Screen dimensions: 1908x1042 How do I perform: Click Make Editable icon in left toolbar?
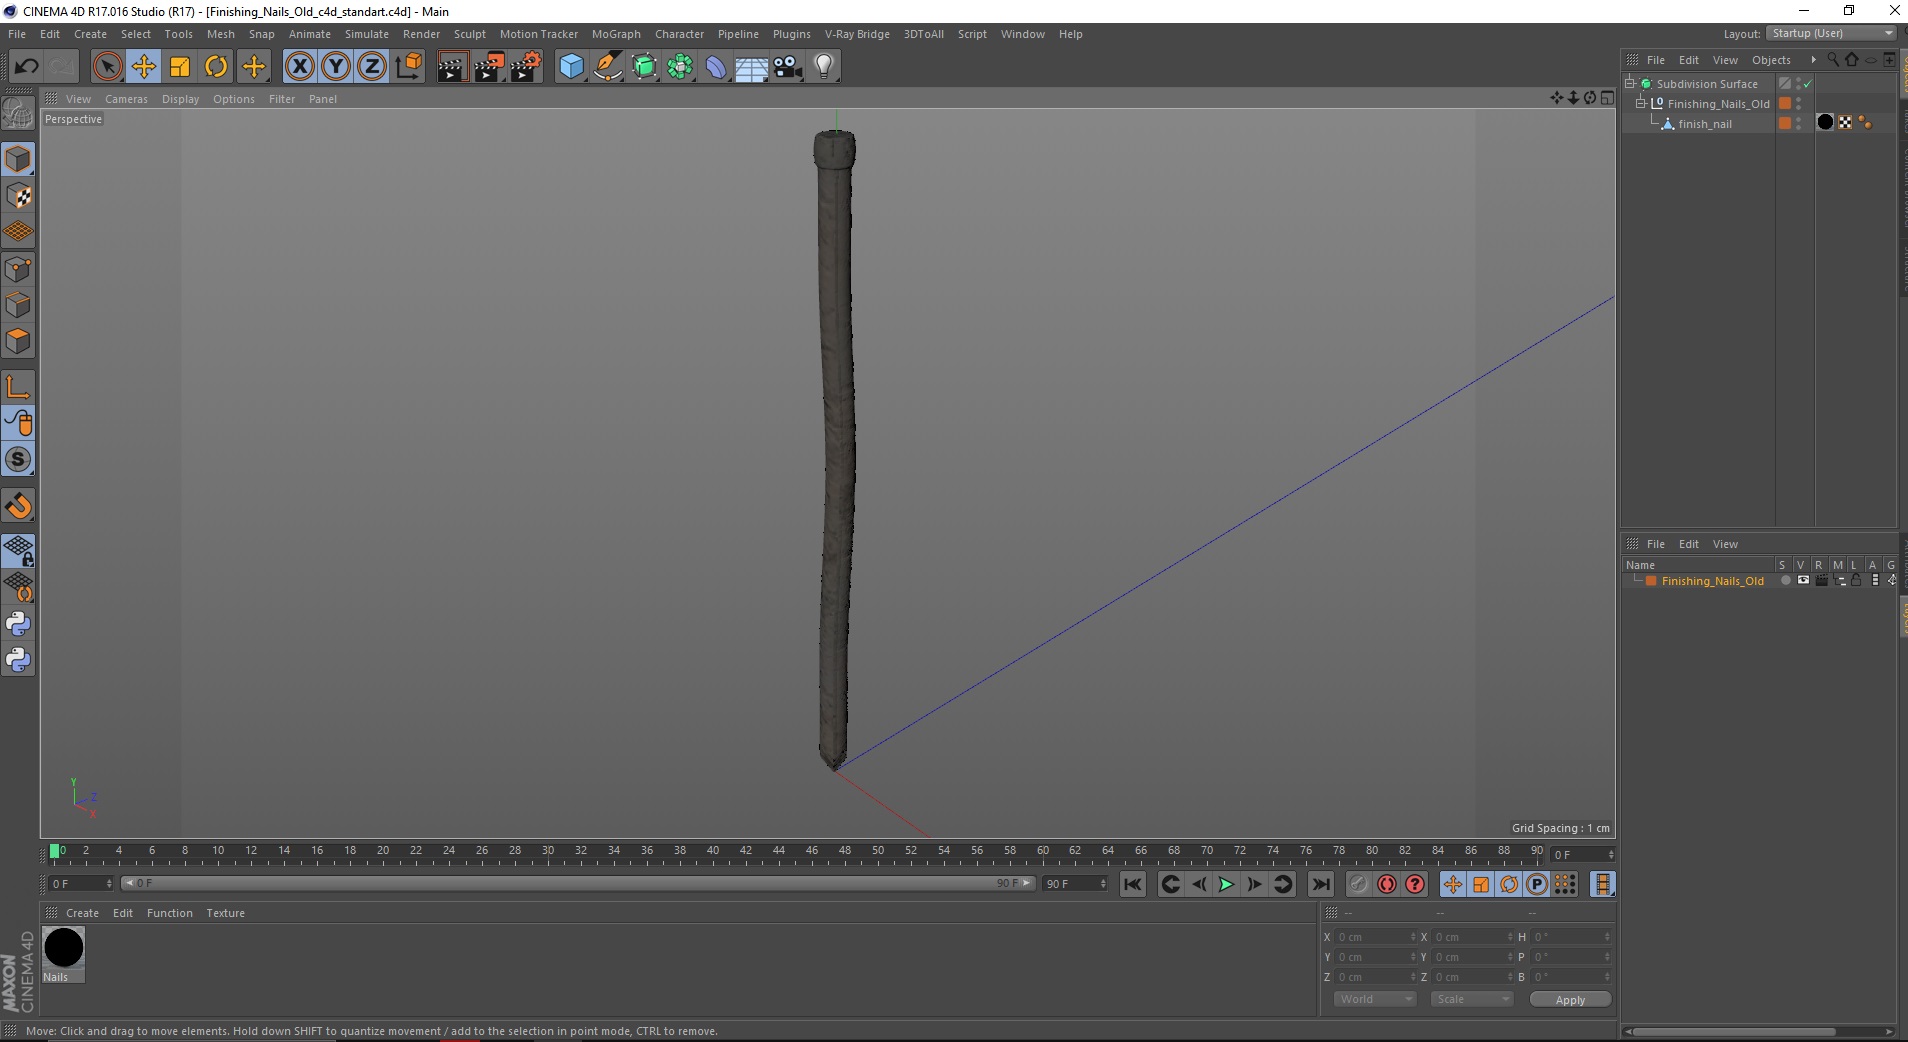18,114
